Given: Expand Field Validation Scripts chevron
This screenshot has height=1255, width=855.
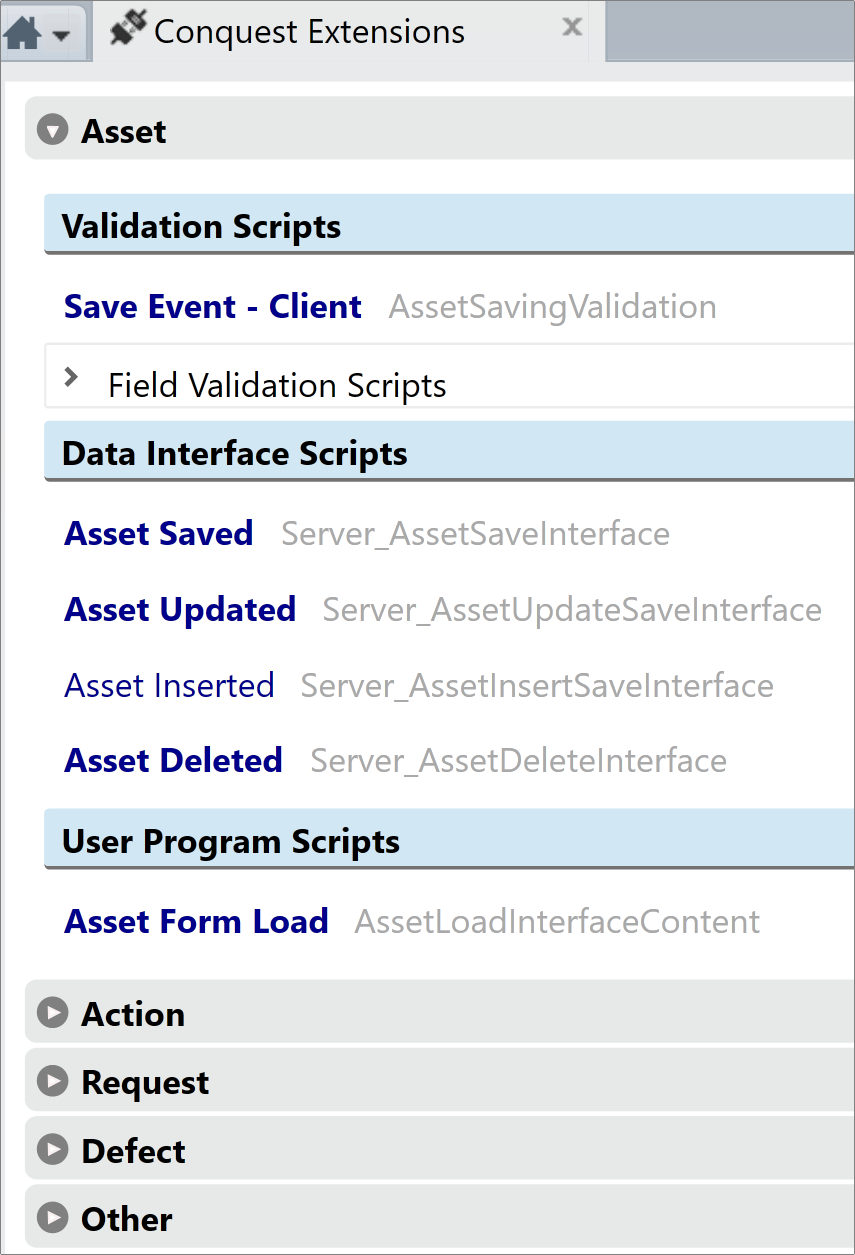Looking at the screenshot, I should click(x=70, y=377).
